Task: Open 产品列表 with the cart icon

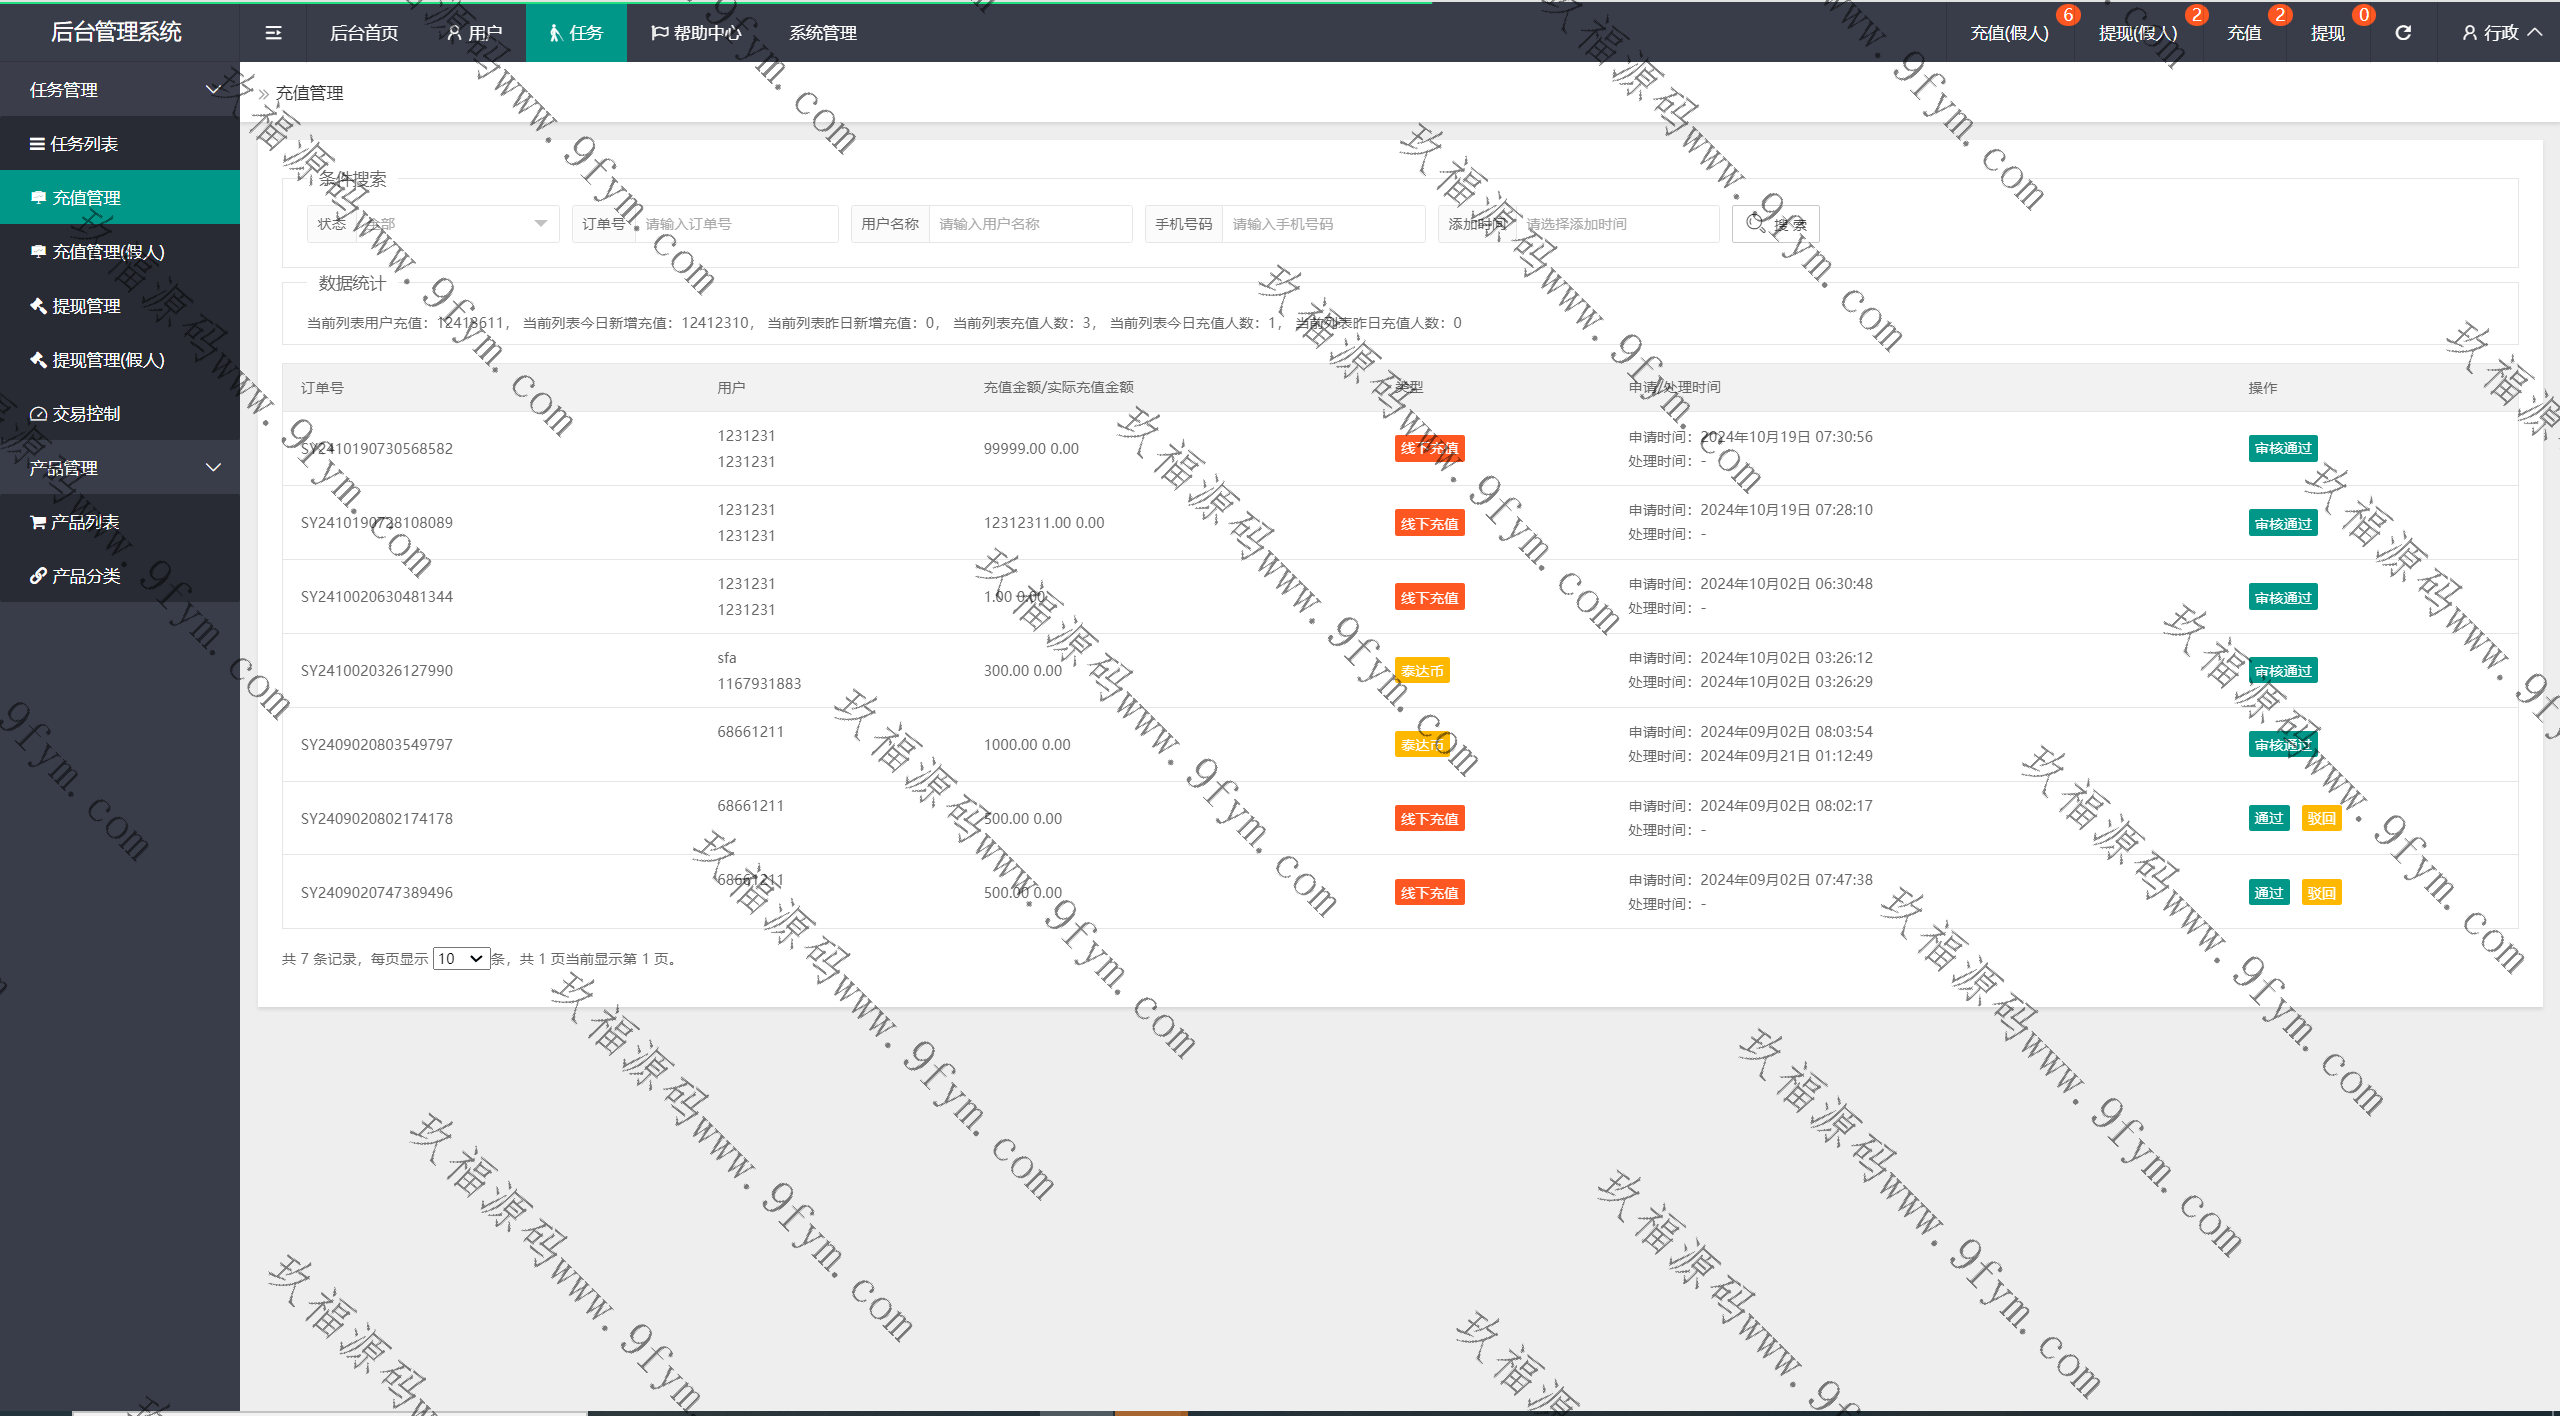Action: (84, 522)
